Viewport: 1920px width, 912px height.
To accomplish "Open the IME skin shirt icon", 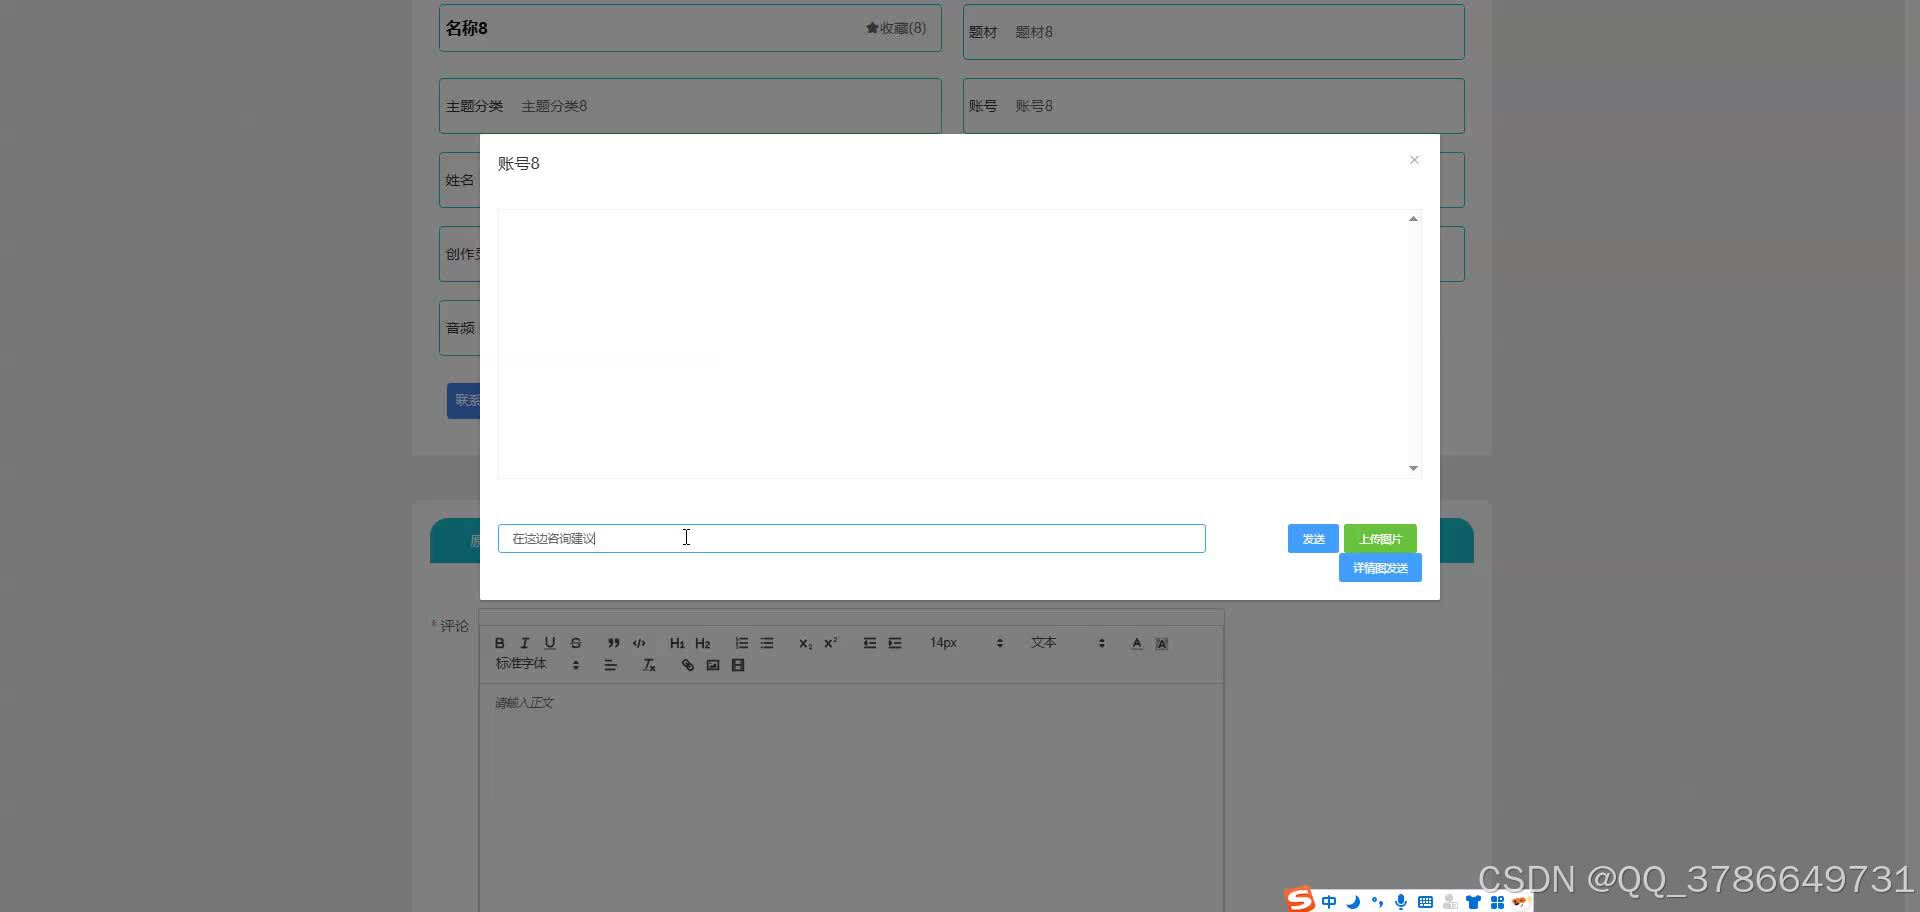I will (1473, 901).
